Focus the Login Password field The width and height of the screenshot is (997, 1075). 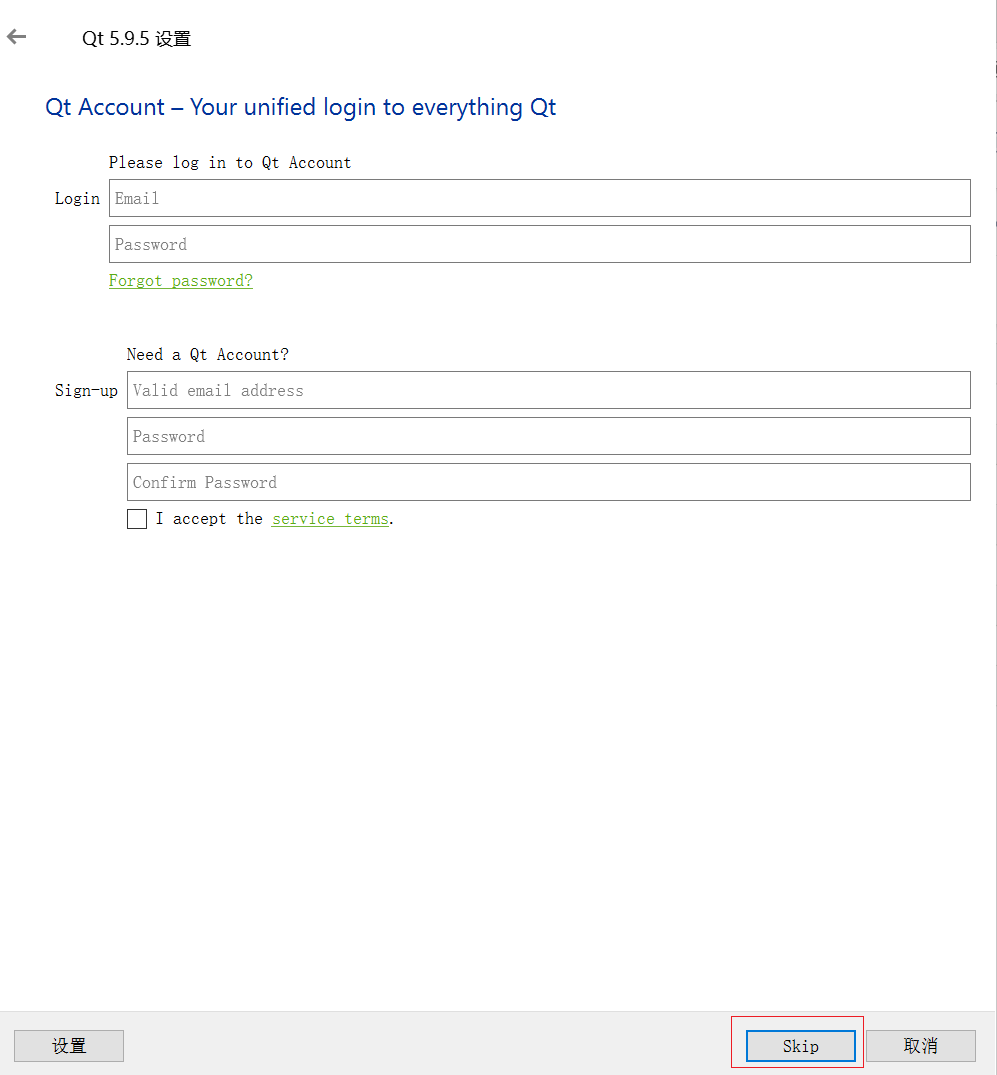pos(539,244)
